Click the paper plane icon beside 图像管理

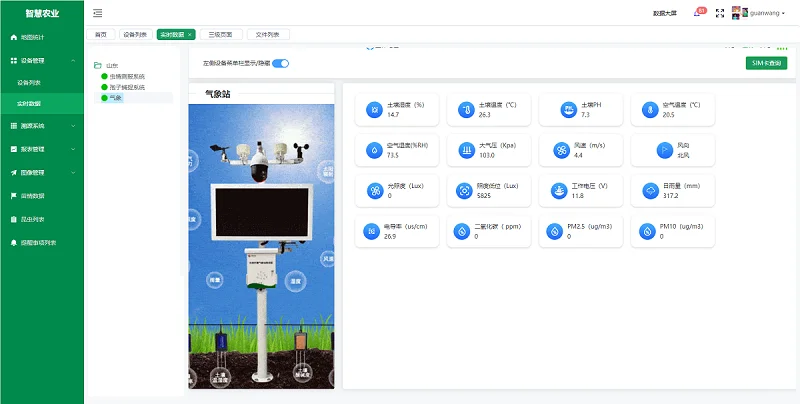[x=14, y=172]
